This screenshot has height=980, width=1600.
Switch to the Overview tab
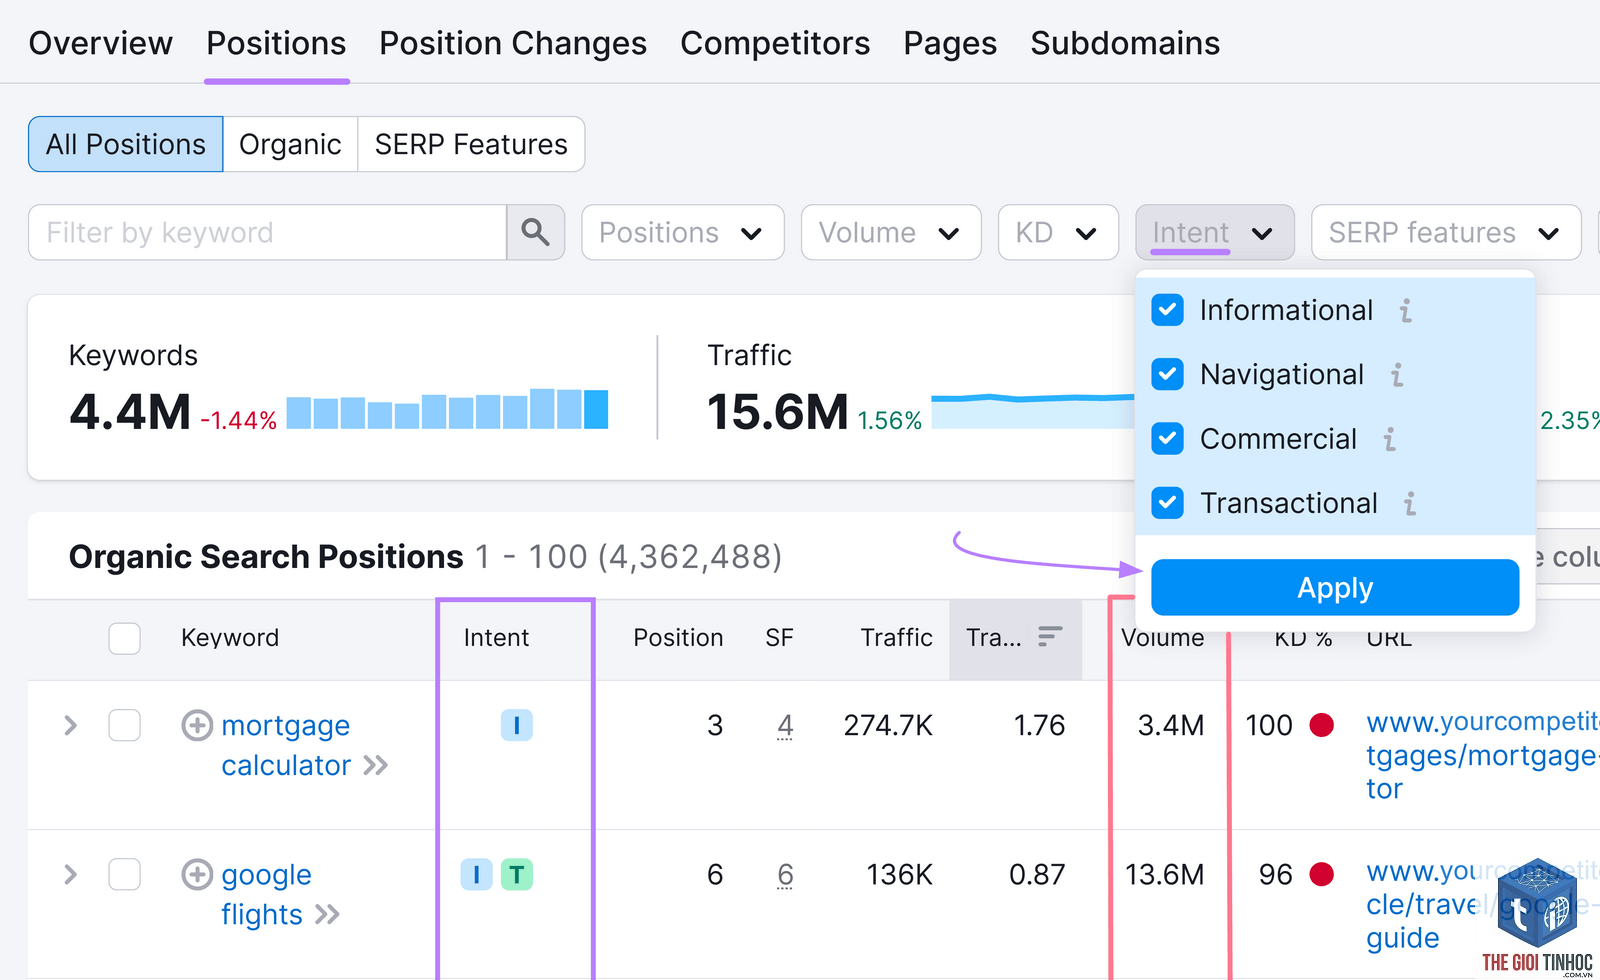[x=100, y=43]
